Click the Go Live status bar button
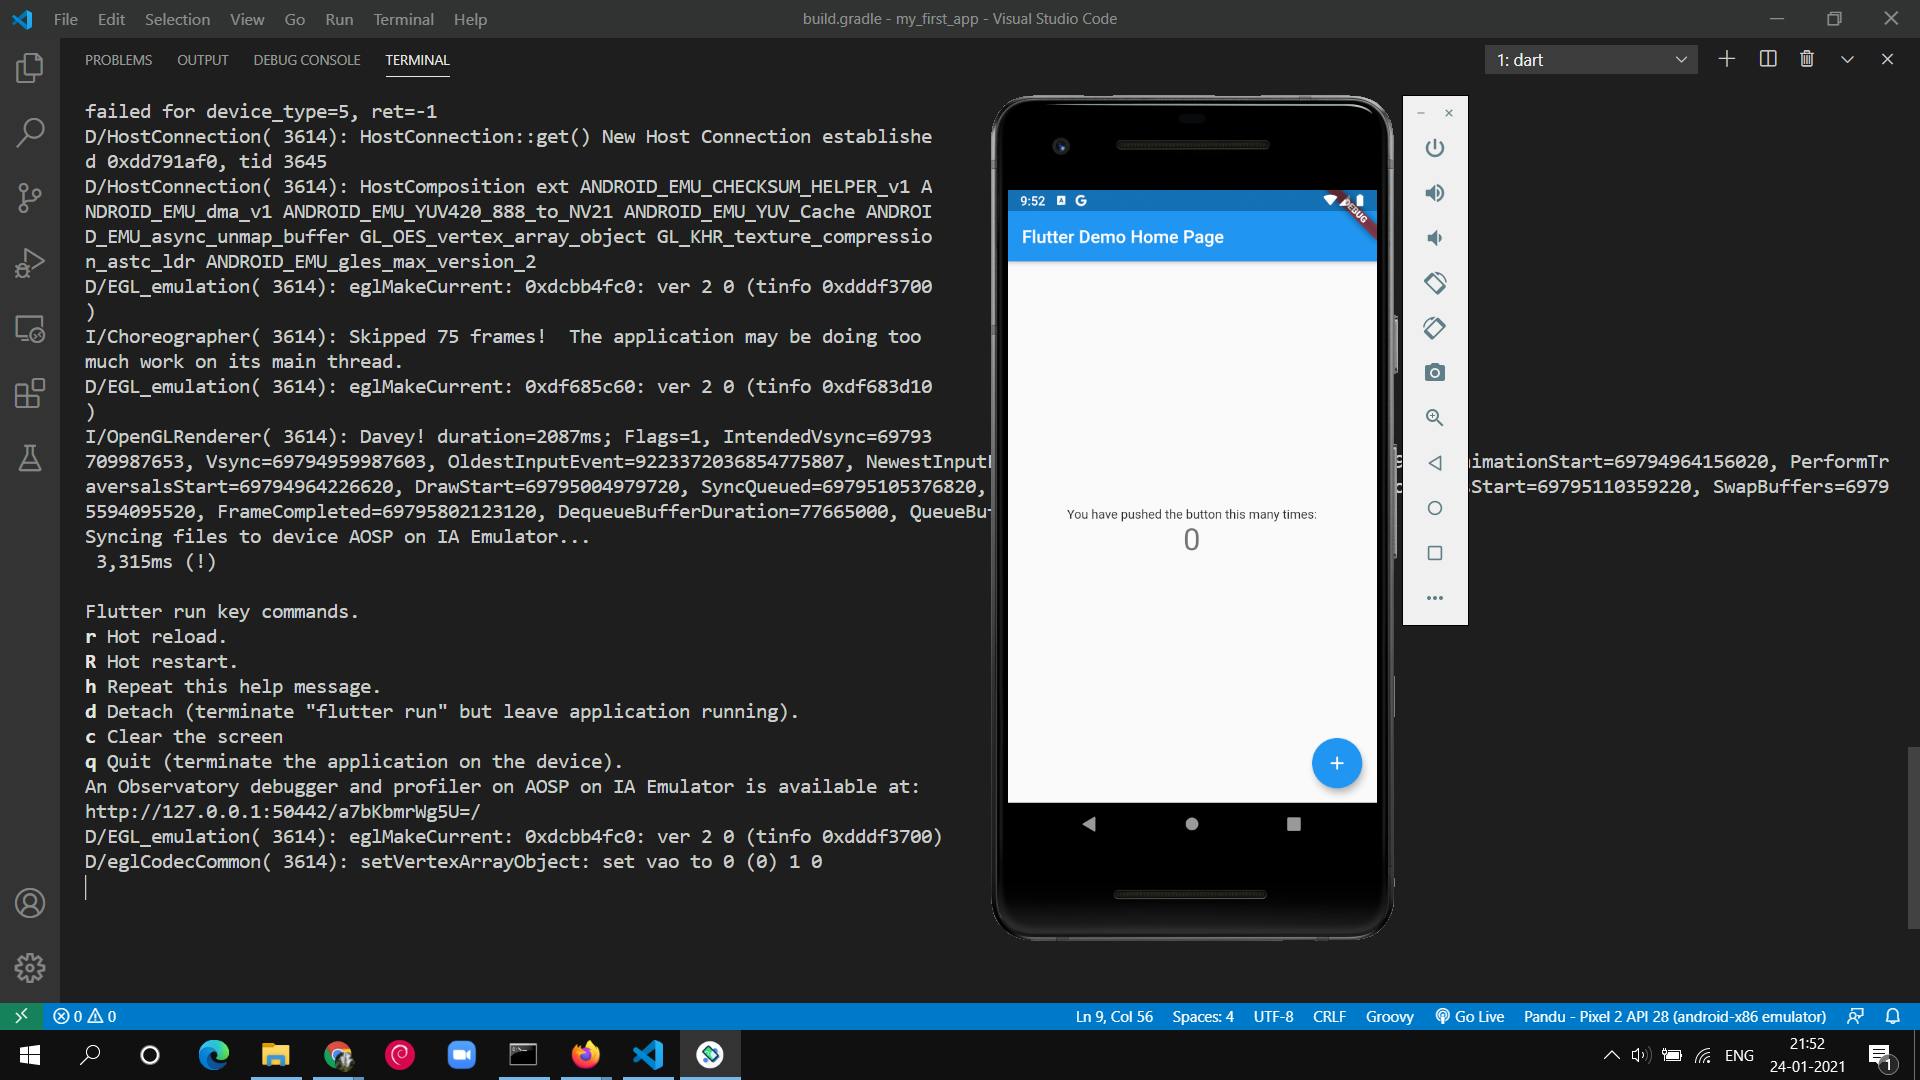 pos(1469,1016)
